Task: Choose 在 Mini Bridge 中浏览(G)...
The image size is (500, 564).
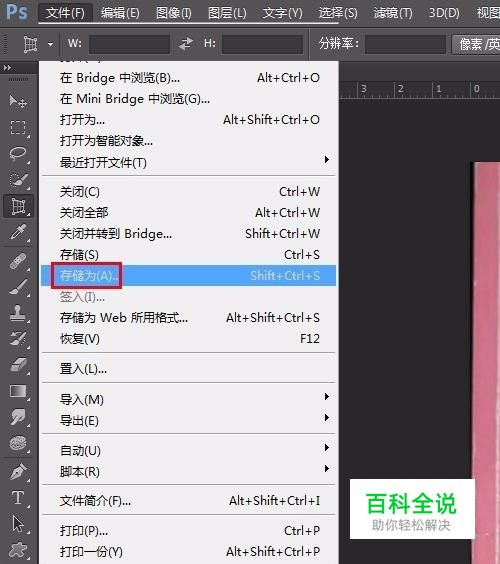Action: [x=189, y=99]
